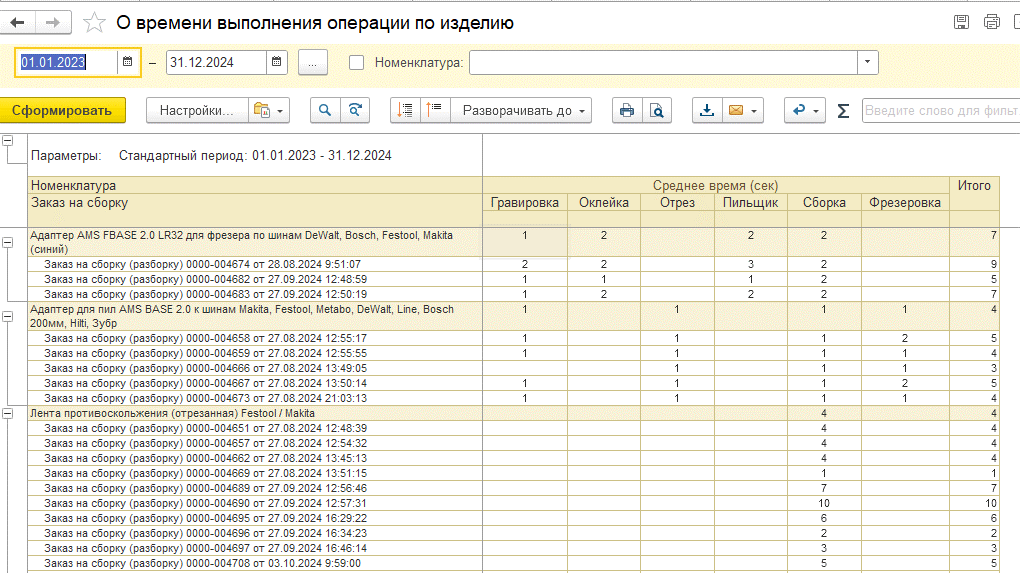1020x573 pixels.
Task: Click the Сформировать button
Action: [x=62, y=111]
